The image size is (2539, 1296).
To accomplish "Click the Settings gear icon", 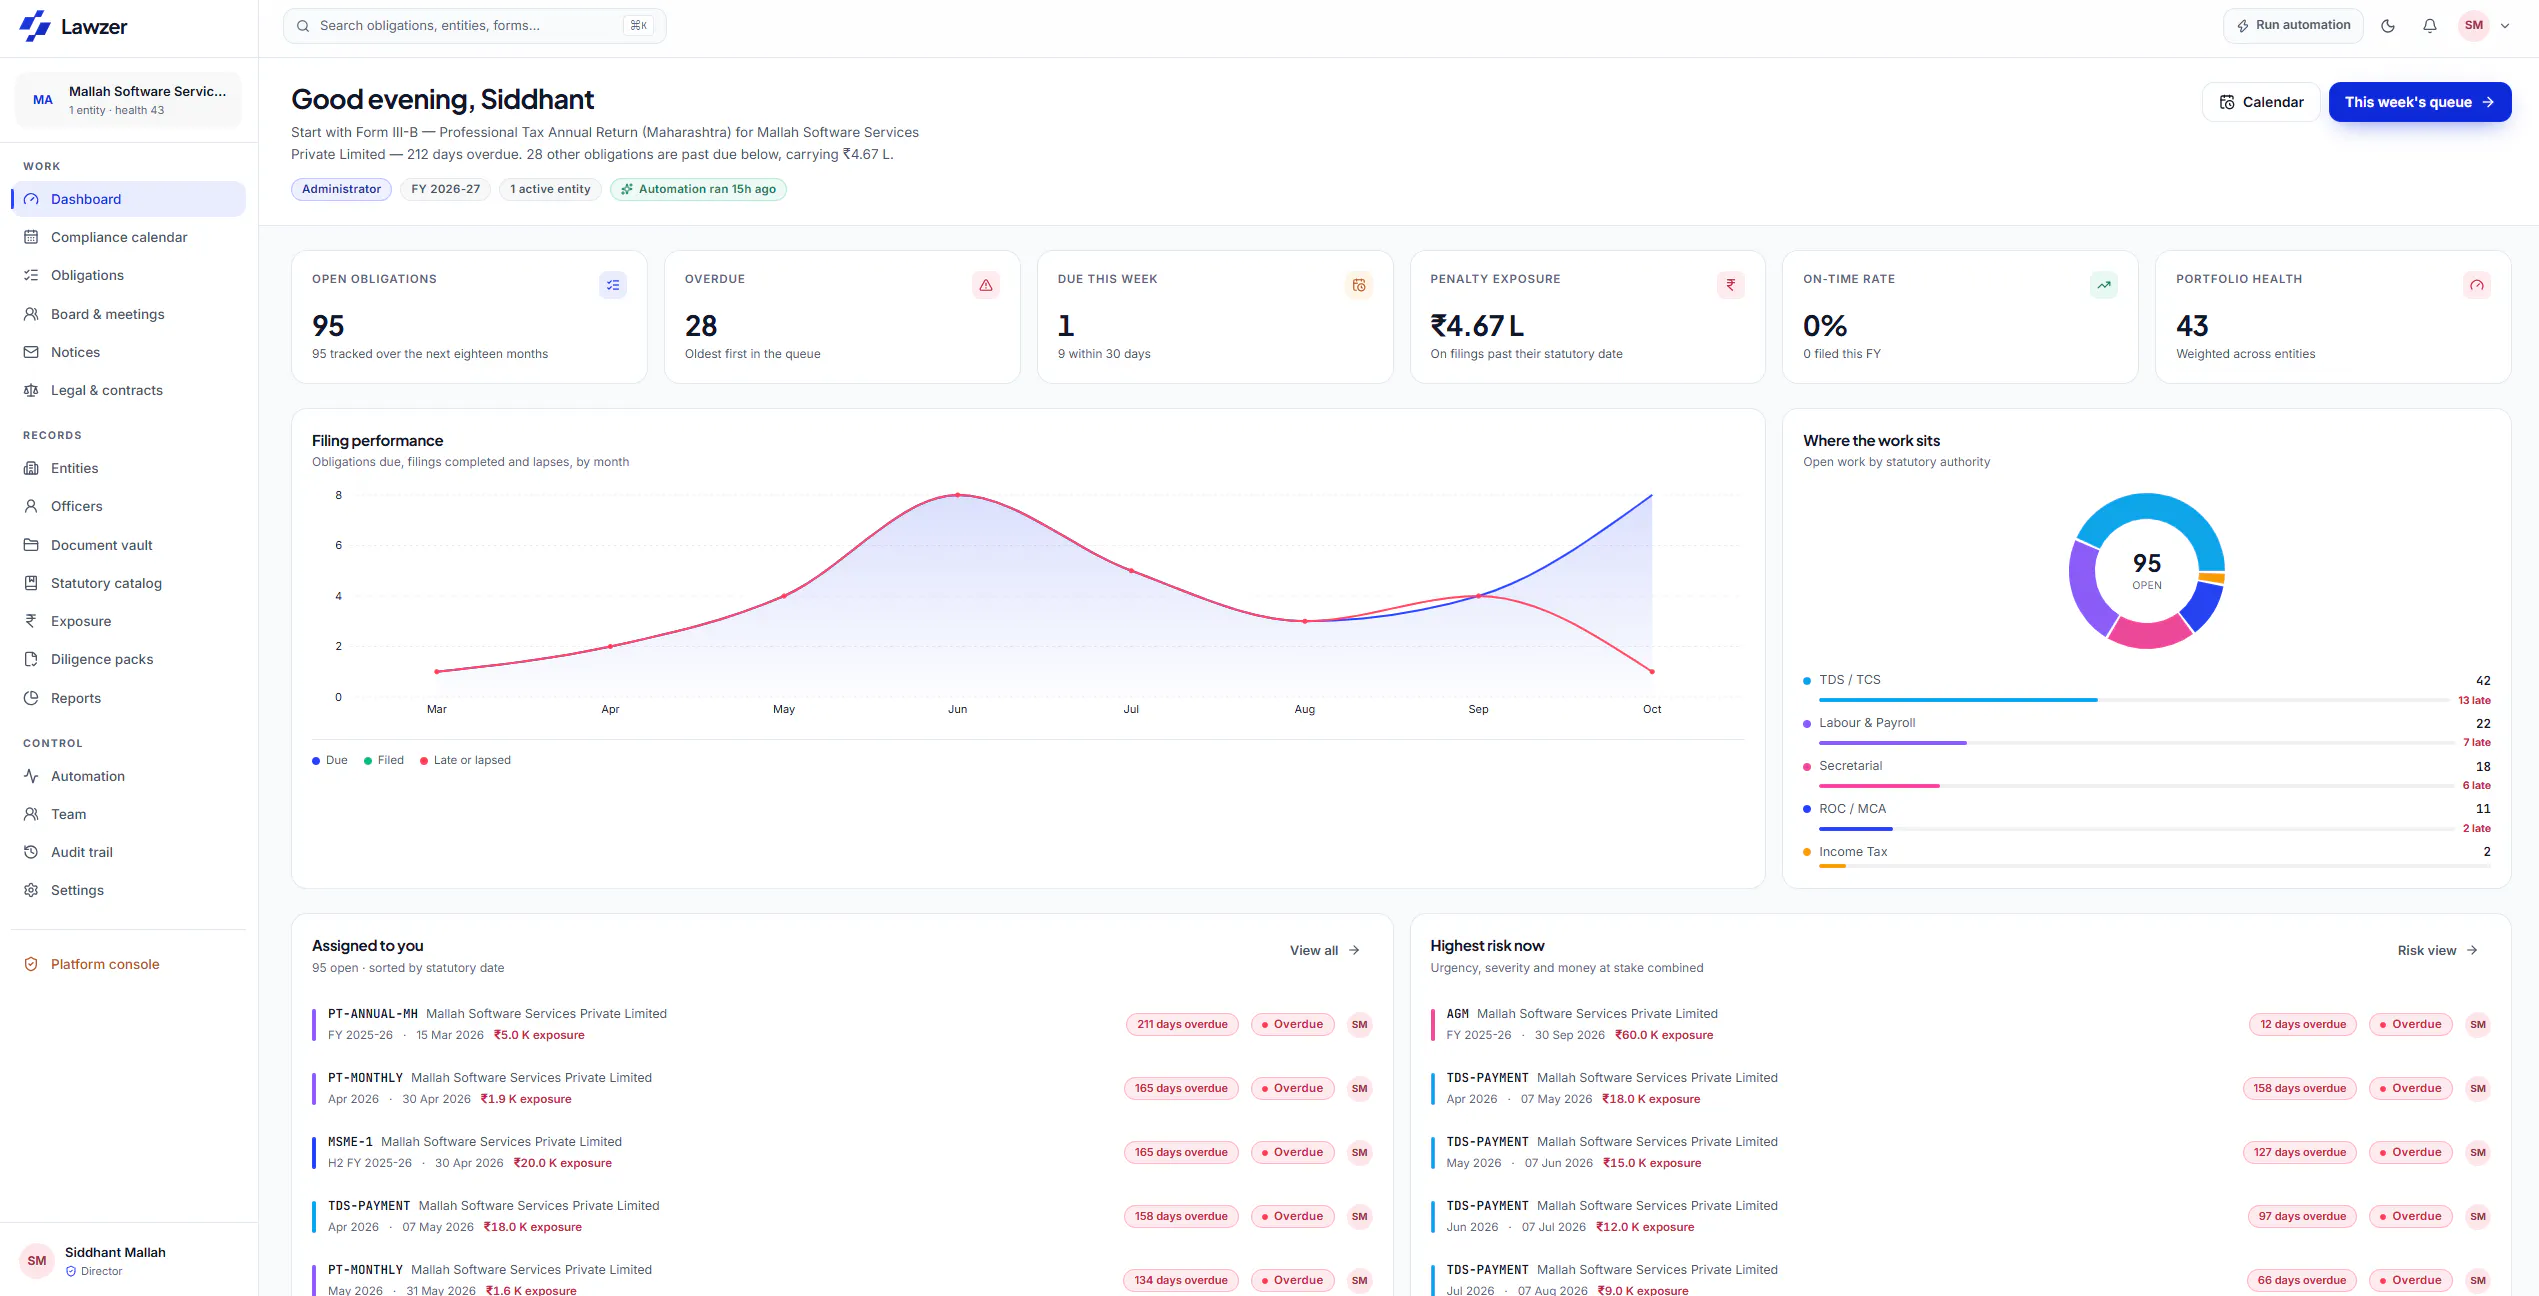I will (31, 890).
